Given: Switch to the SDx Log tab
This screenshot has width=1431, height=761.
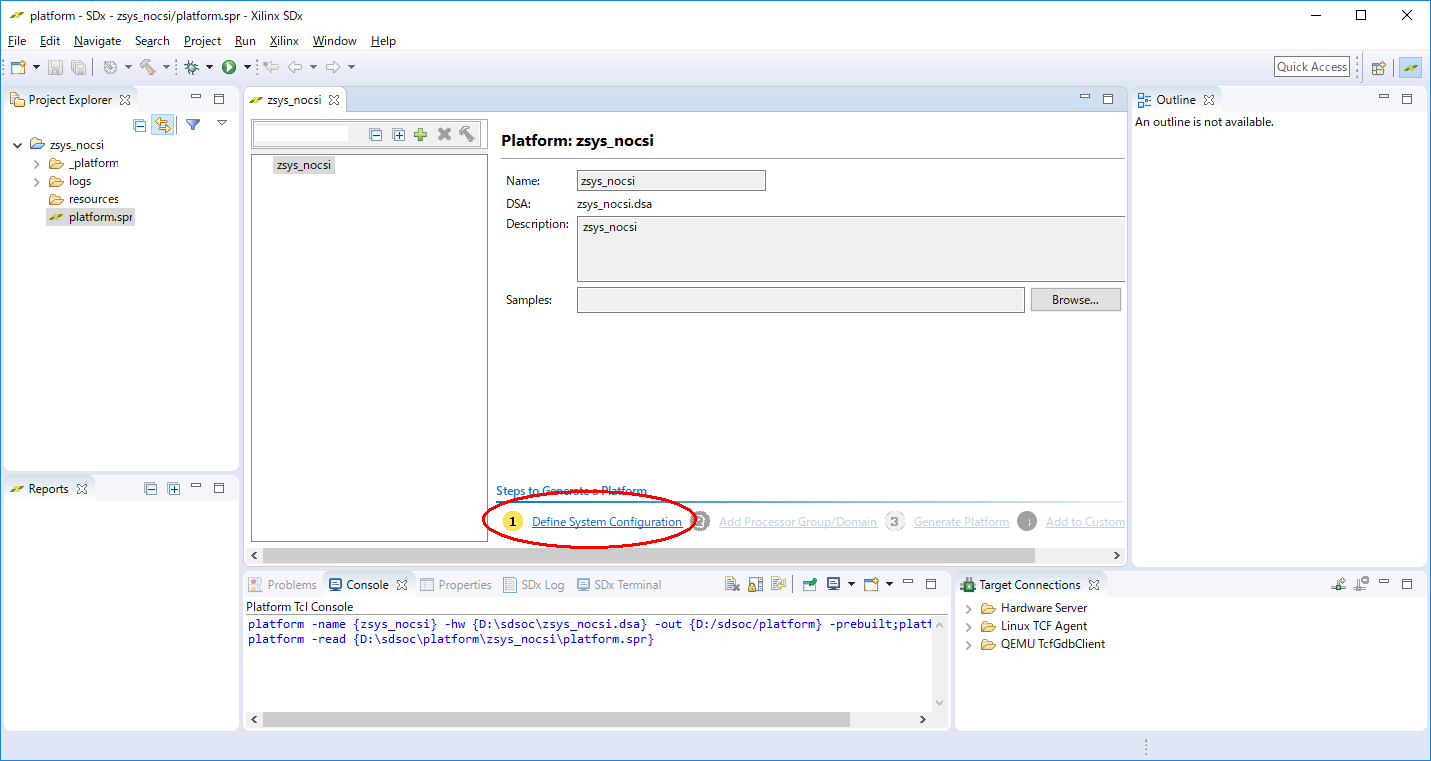Looking at the screenshot, I should click(x=535, y=585).
